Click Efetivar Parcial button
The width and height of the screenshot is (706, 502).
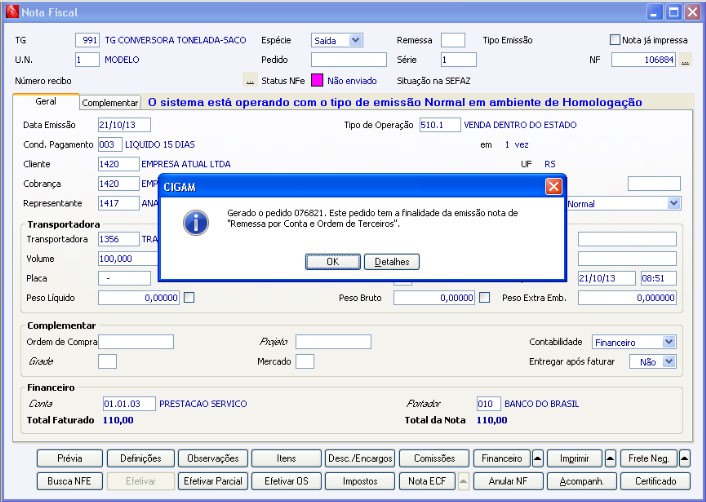click(x=213, y=481)
